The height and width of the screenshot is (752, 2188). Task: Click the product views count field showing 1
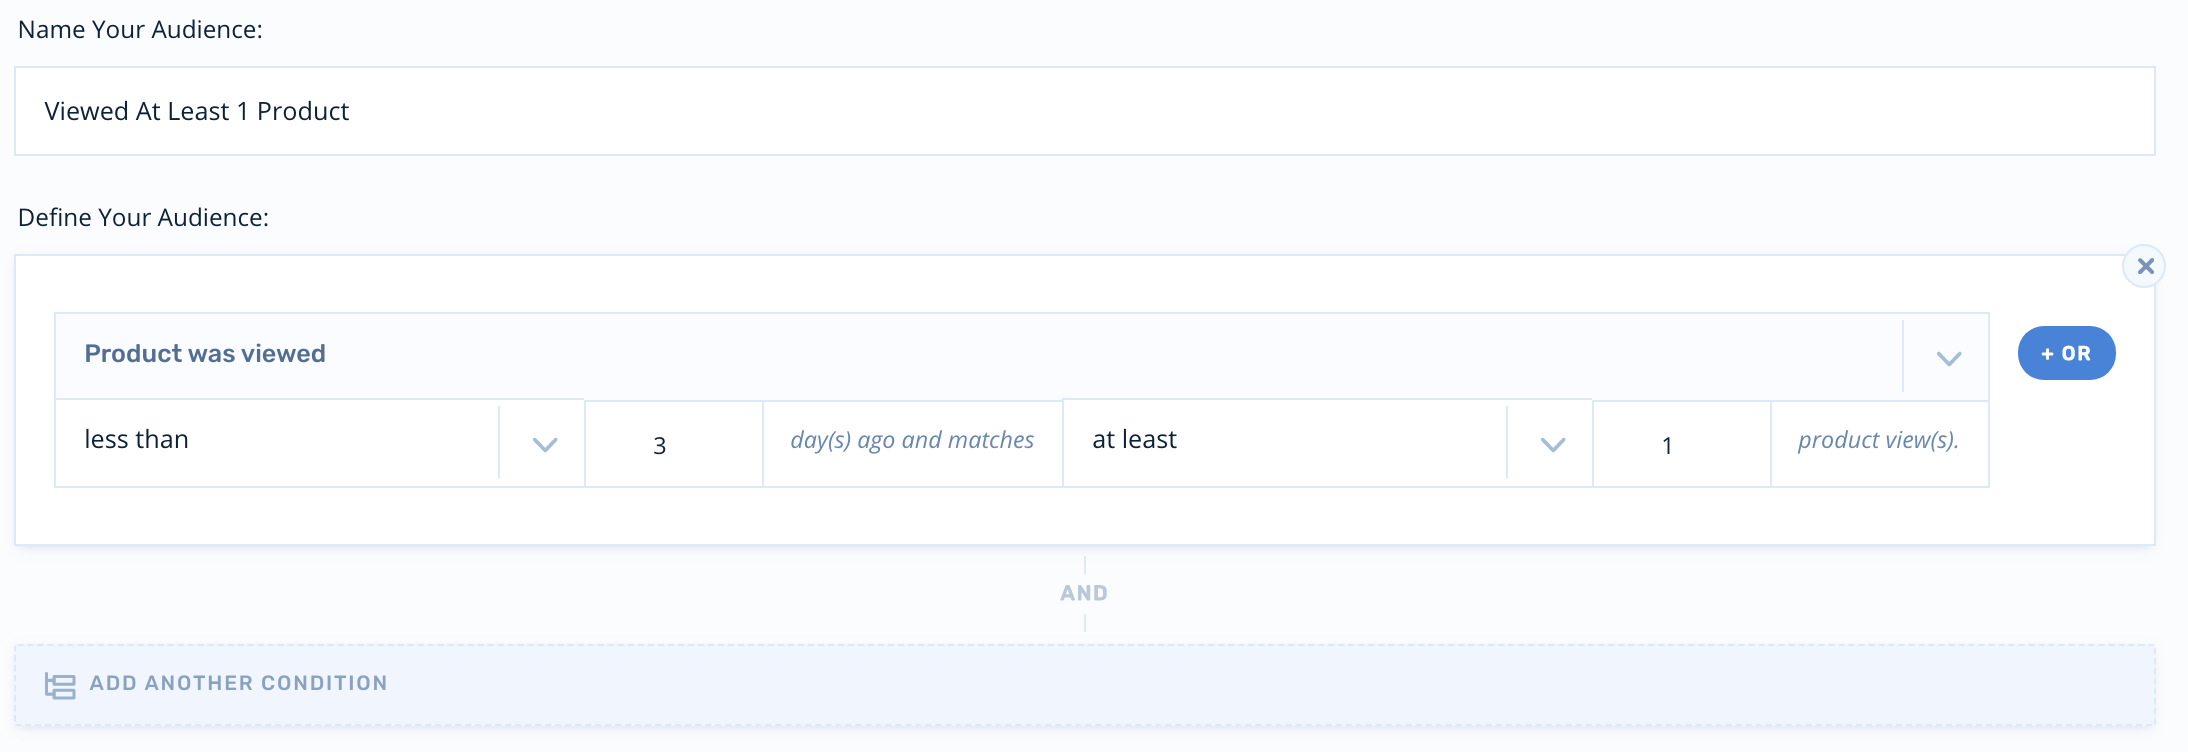(1680, 445)
